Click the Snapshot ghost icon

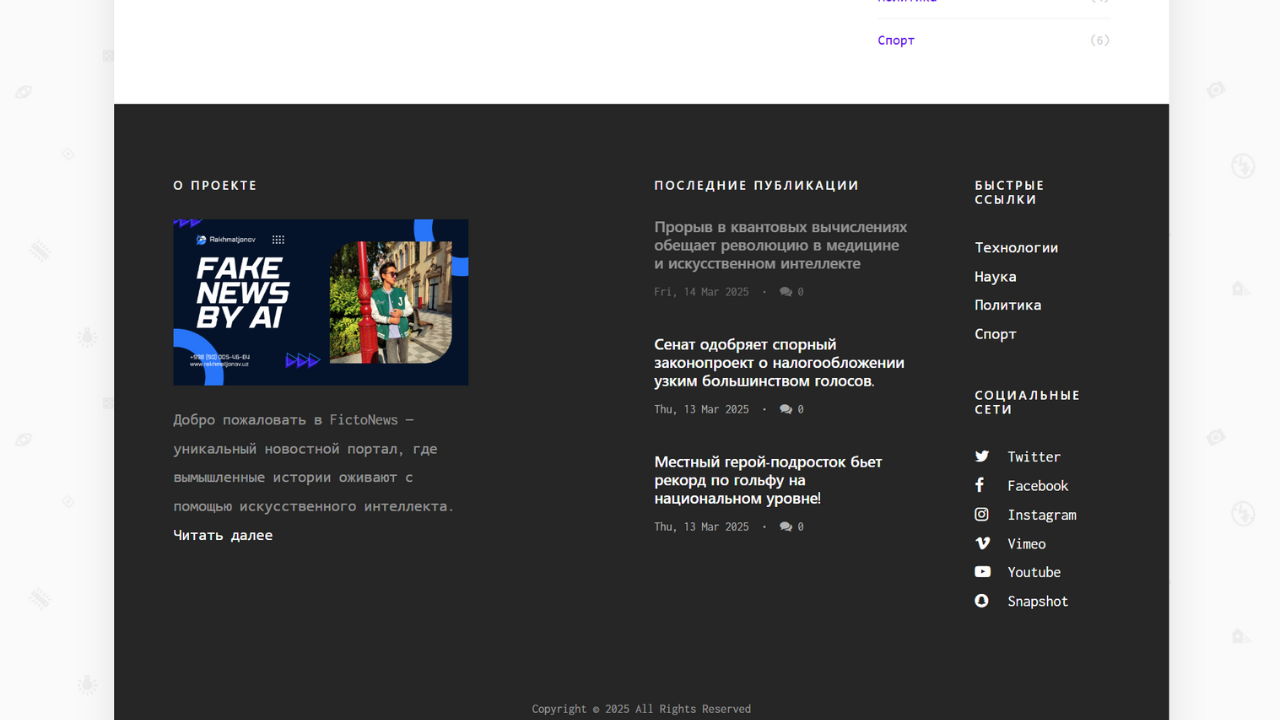pos(982,601)
